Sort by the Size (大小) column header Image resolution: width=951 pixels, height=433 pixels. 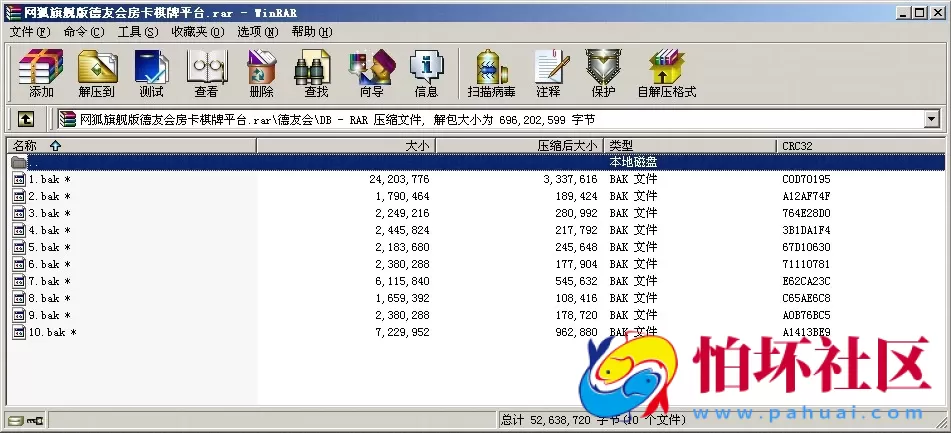pyautogui.click(x=346, y=146)
